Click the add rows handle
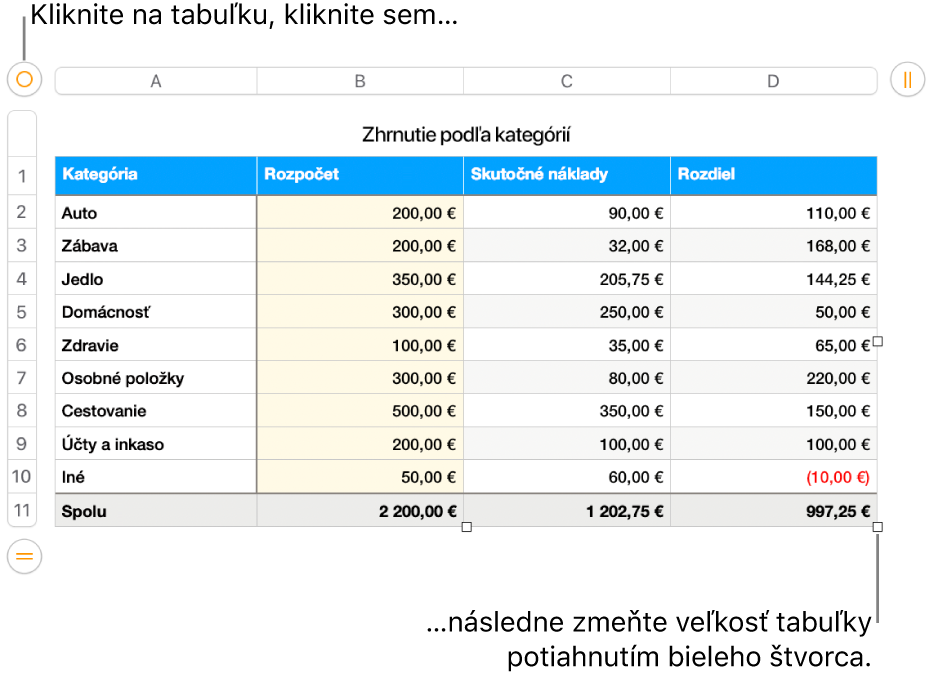This screenshot has width=931, height=684. 24,556
